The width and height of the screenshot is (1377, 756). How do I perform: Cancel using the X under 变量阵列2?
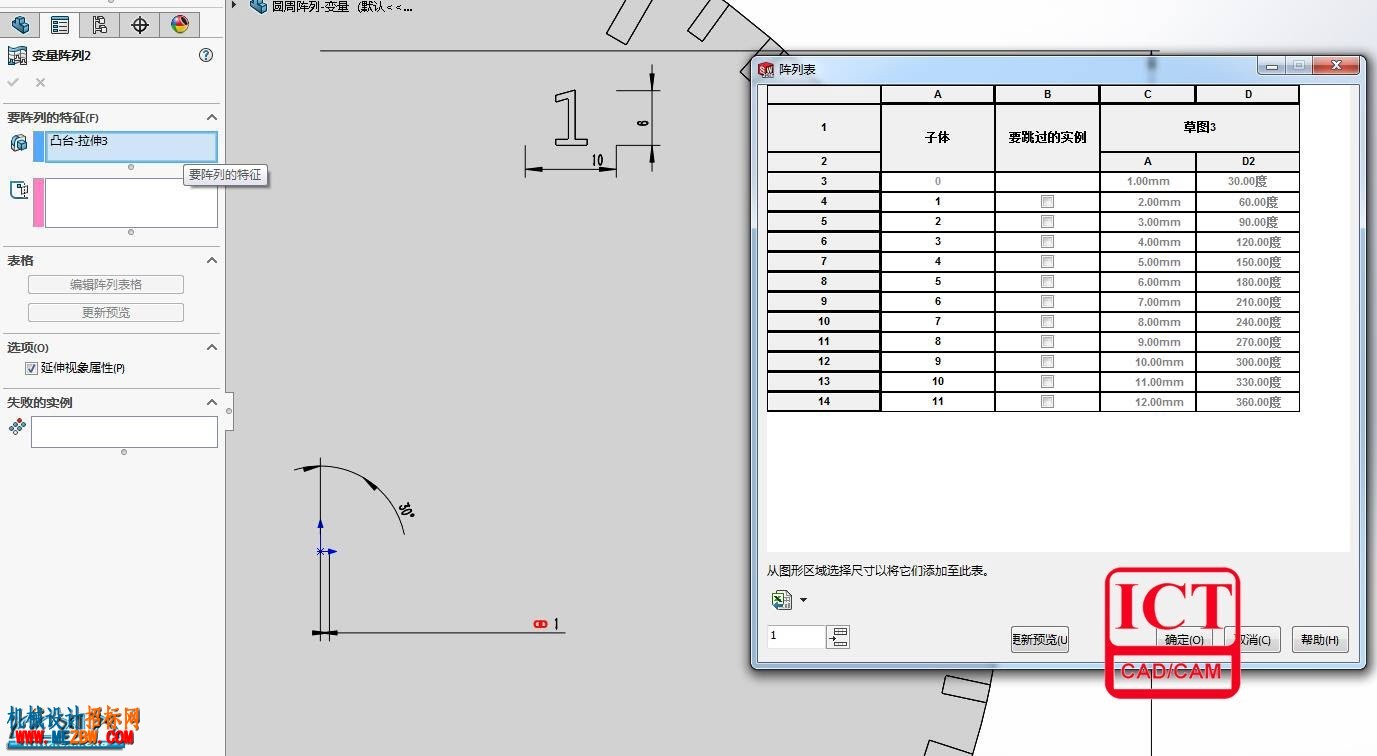click(x=40, y=83)
